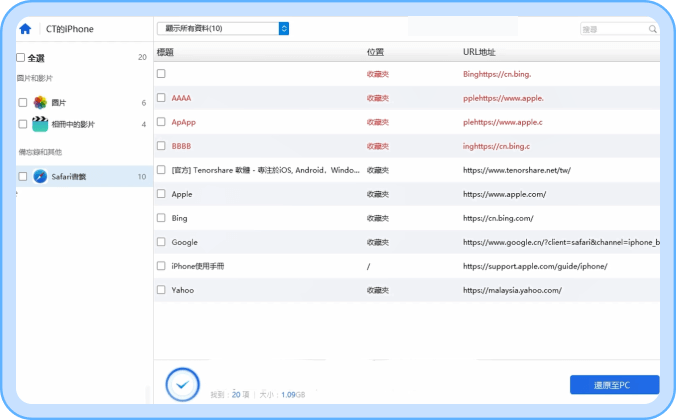Select the Safari bookmarks sidebar item
This screenshot has height=420, width=676.
(x=84, y=176)
